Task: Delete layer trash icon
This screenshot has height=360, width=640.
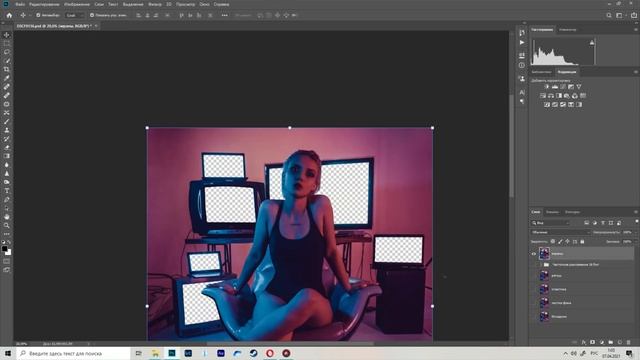Action: click(x=629, y=342)
